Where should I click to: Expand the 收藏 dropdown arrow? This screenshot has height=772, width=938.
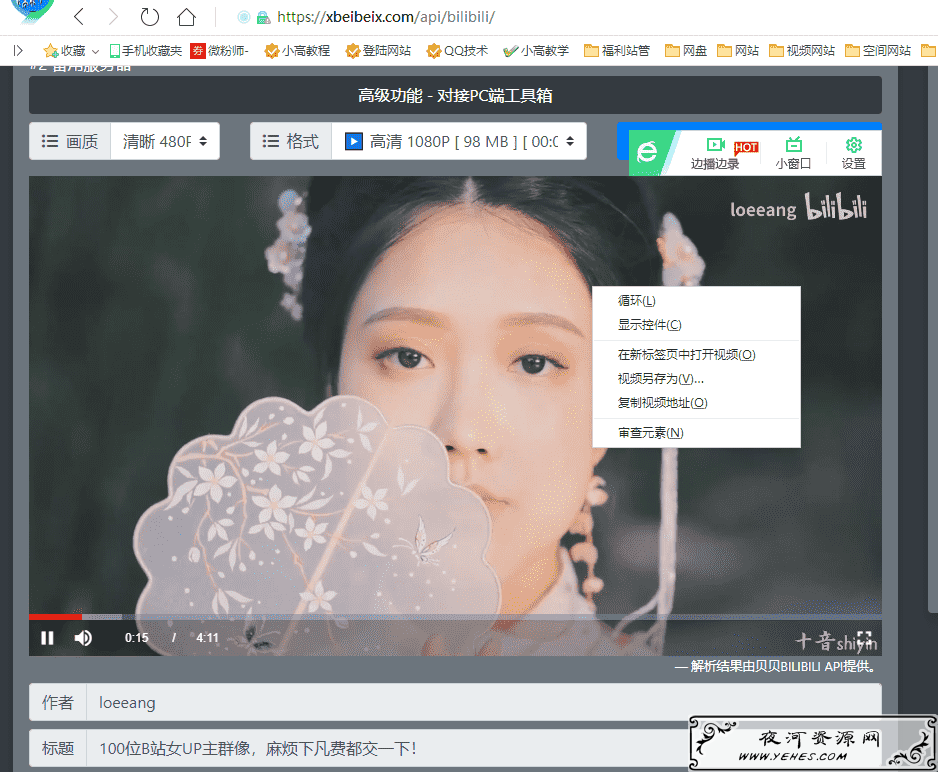[x=95, y=51]
